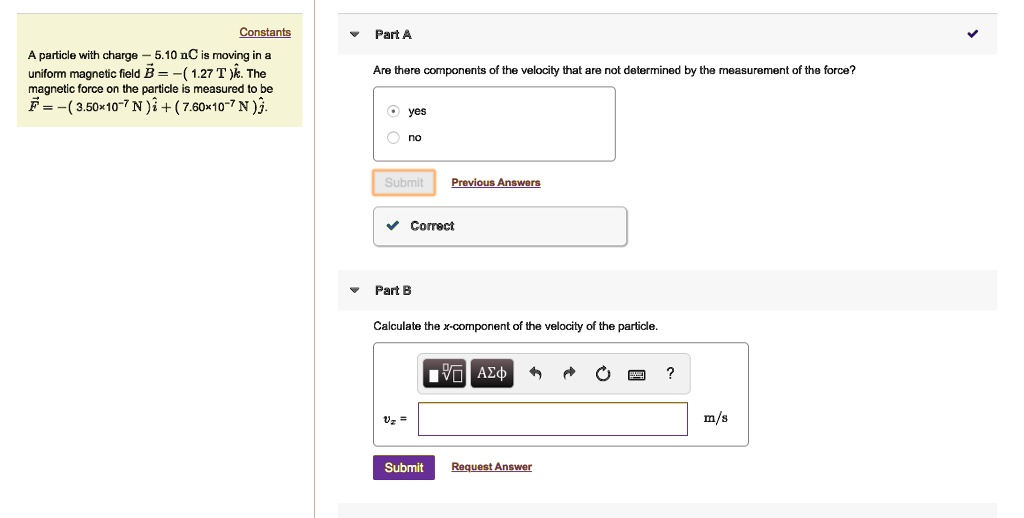Open the math templates (radical) tool
The width and height of the screenshot is (1024, 518).
(445, 374)
